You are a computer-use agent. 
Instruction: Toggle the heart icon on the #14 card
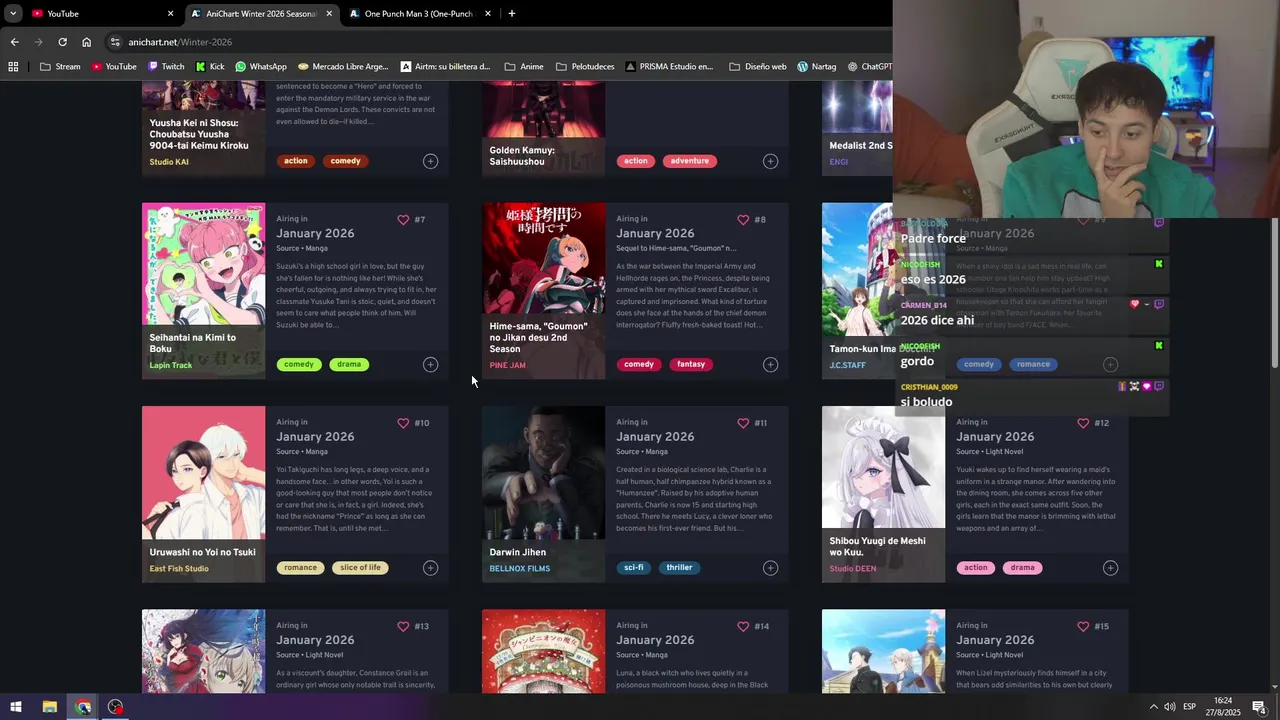743,626
